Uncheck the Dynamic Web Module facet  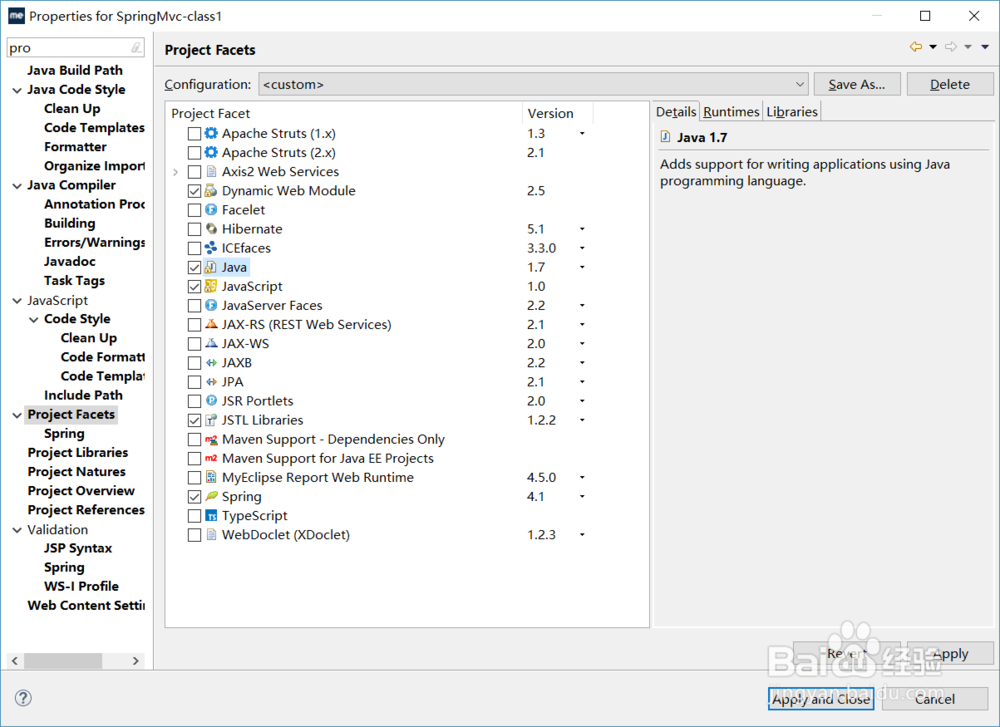click(x=194, y=191)
